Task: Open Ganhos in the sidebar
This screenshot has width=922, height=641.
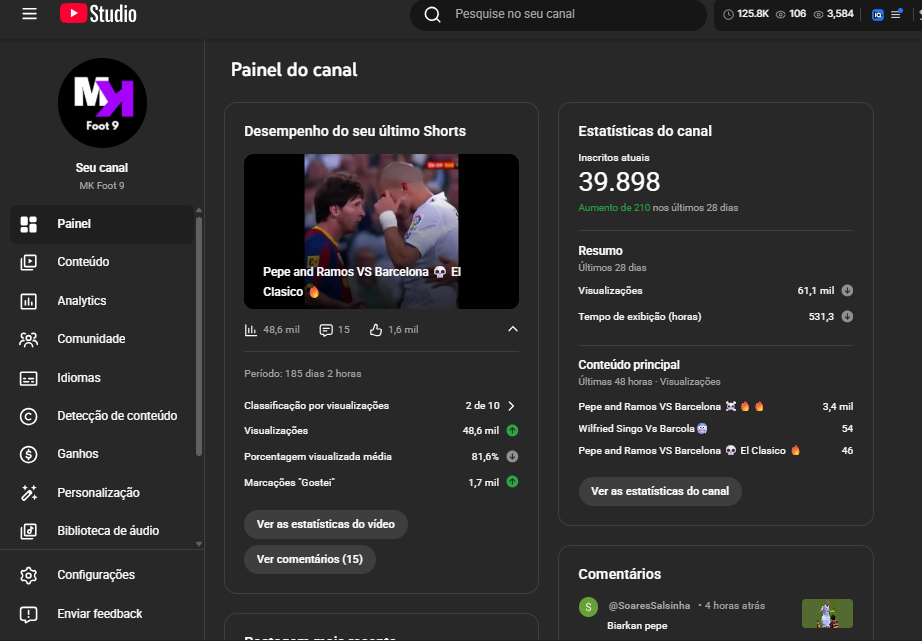Action: click(78, 454)
